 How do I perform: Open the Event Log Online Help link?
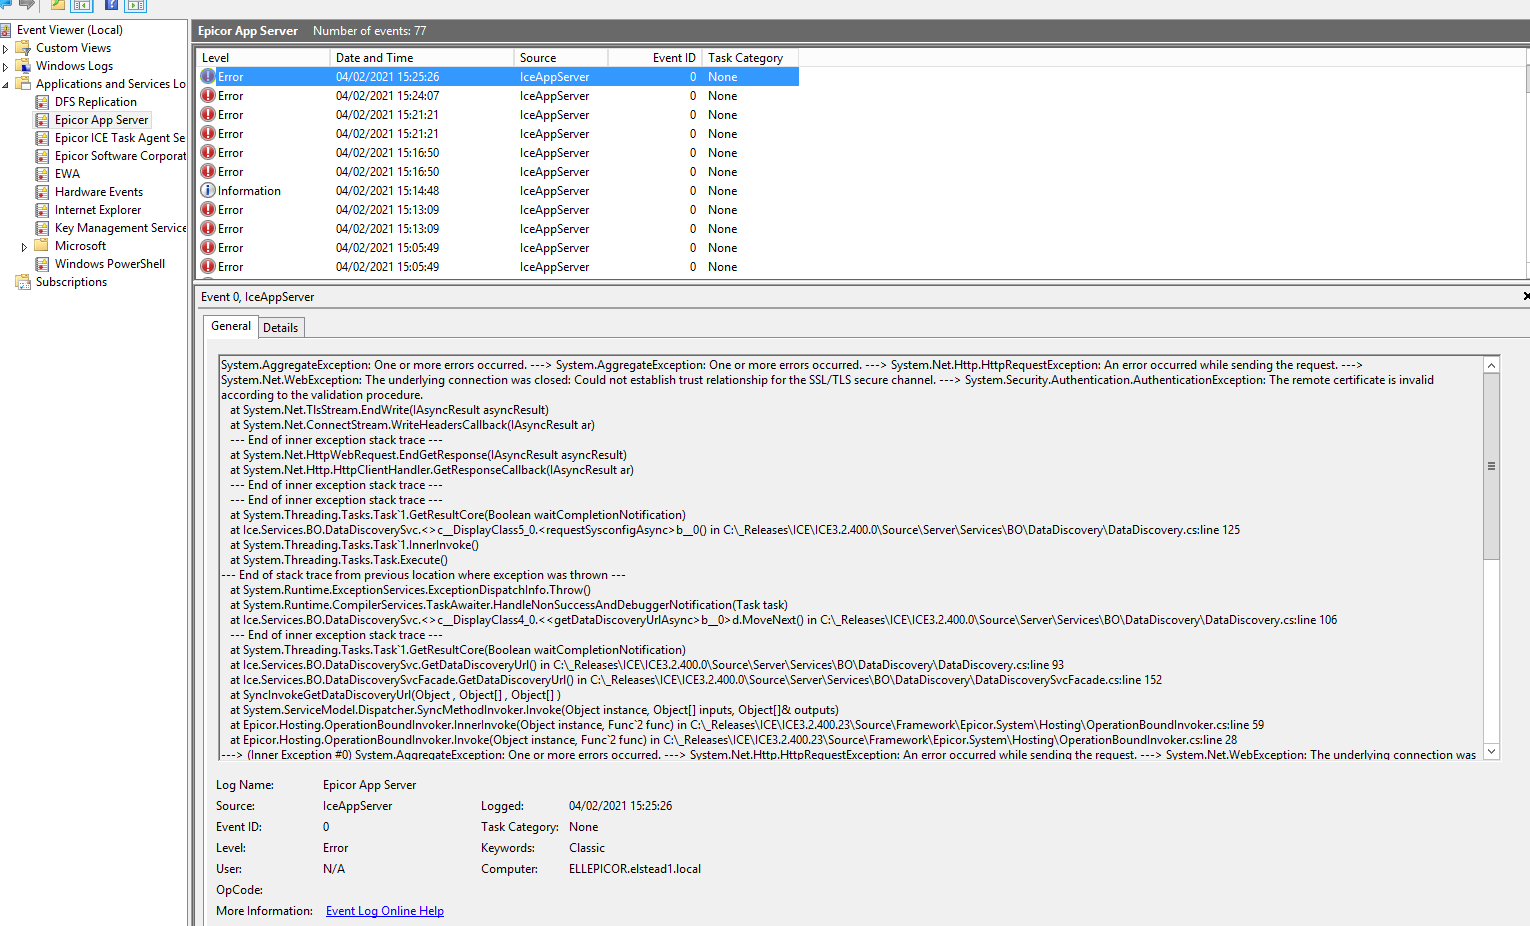coord(385,911)
